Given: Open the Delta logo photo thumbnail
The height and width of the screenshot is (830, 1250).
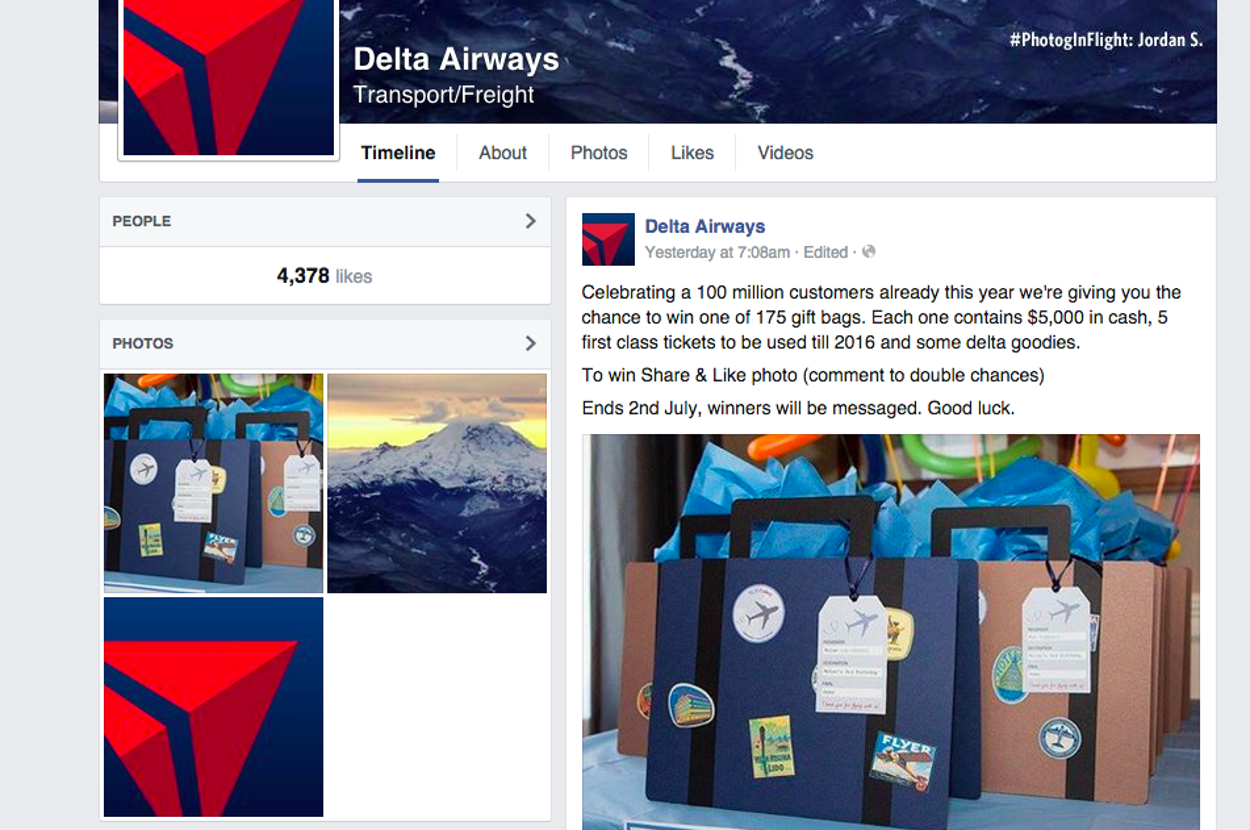Looking at the screenshot, I should (214, 707).
